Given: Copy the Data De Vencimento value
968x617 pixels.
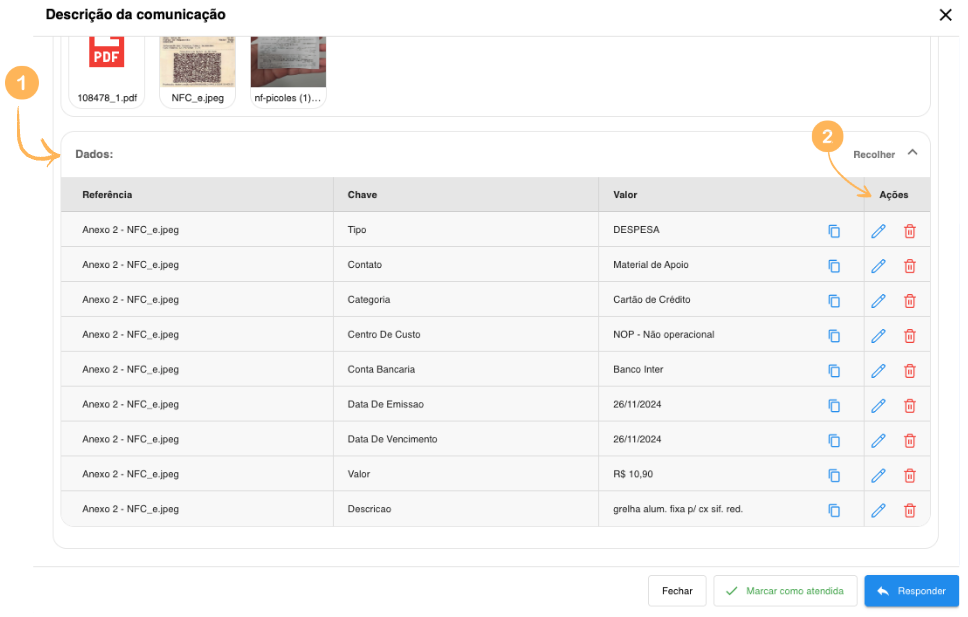Looking at the screenshot, I should tap(834, 441).
